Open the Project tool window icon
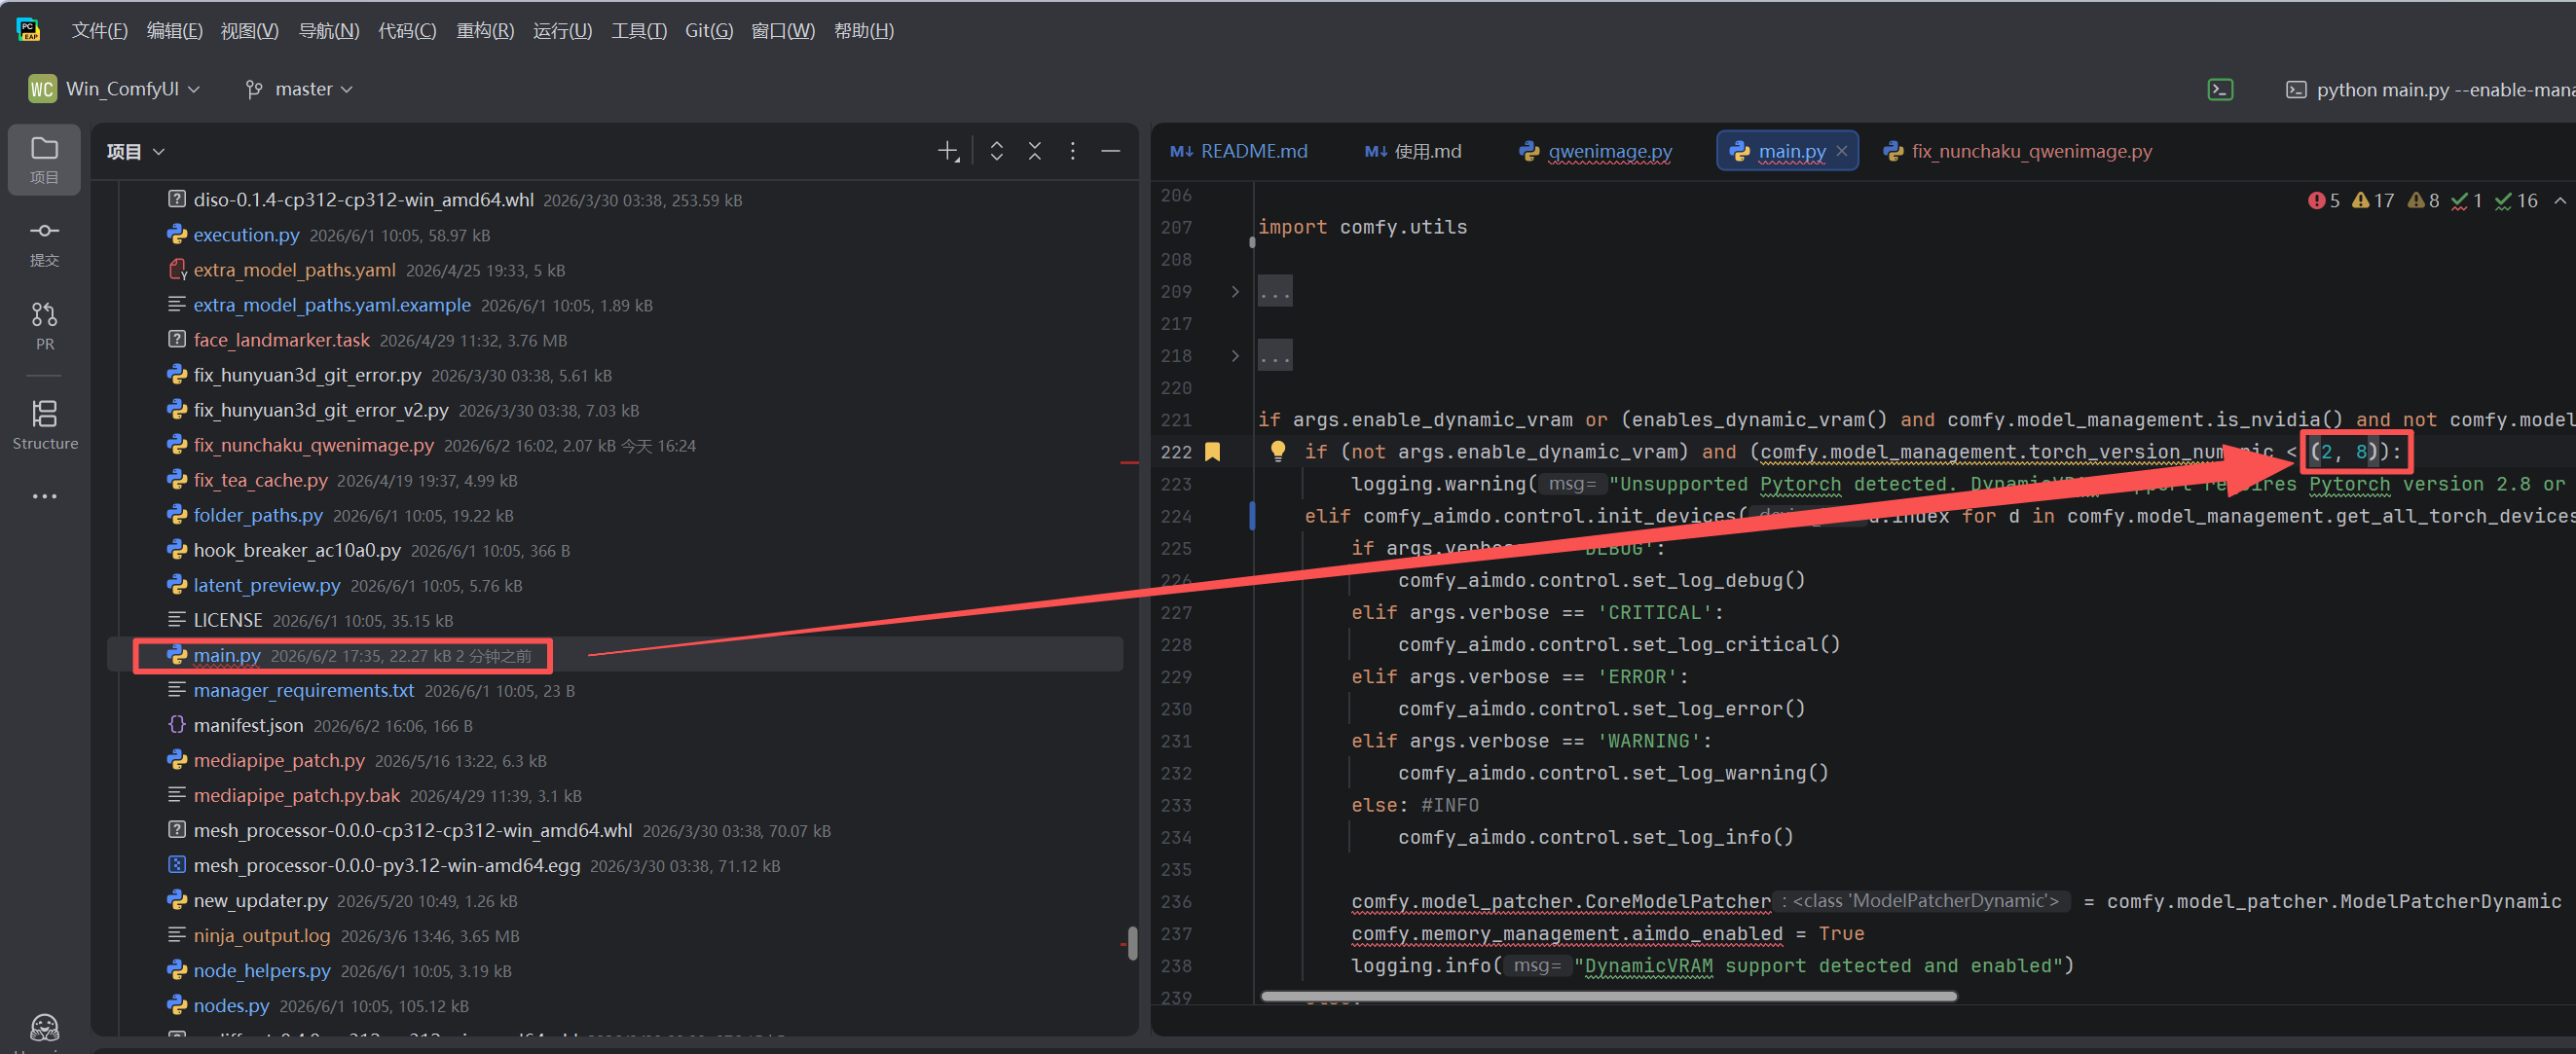Screen dimensions: 2576x1054 click(x=44, y=159)
